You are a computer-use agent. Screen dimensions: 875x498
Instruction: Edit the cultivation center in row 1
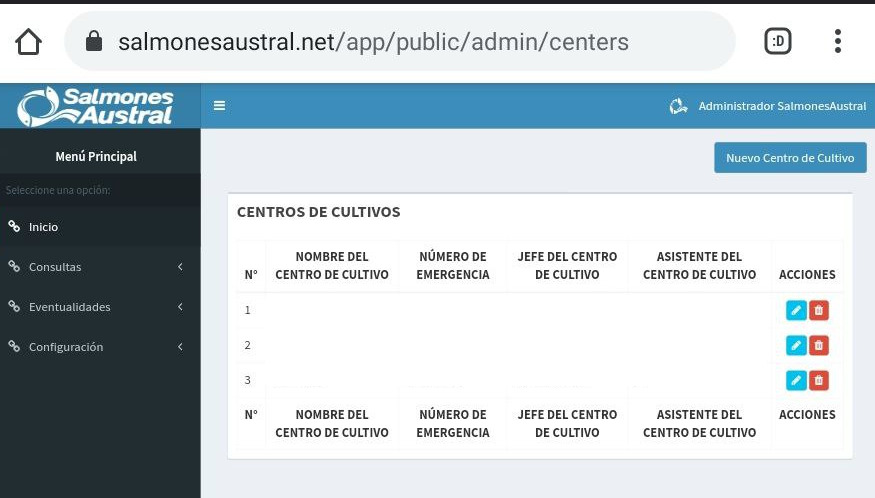[796, 310]
